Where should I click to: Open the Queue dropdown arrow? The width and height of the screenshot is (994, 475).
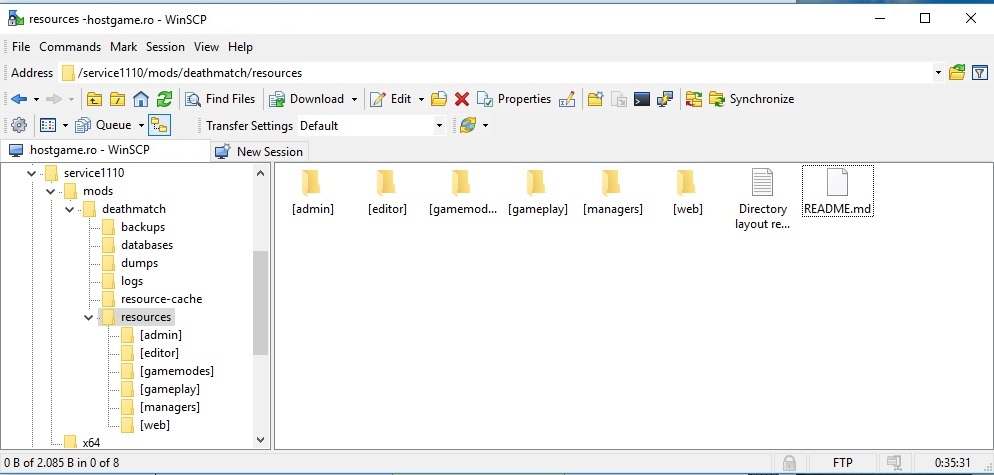click(x=141, y=126)
